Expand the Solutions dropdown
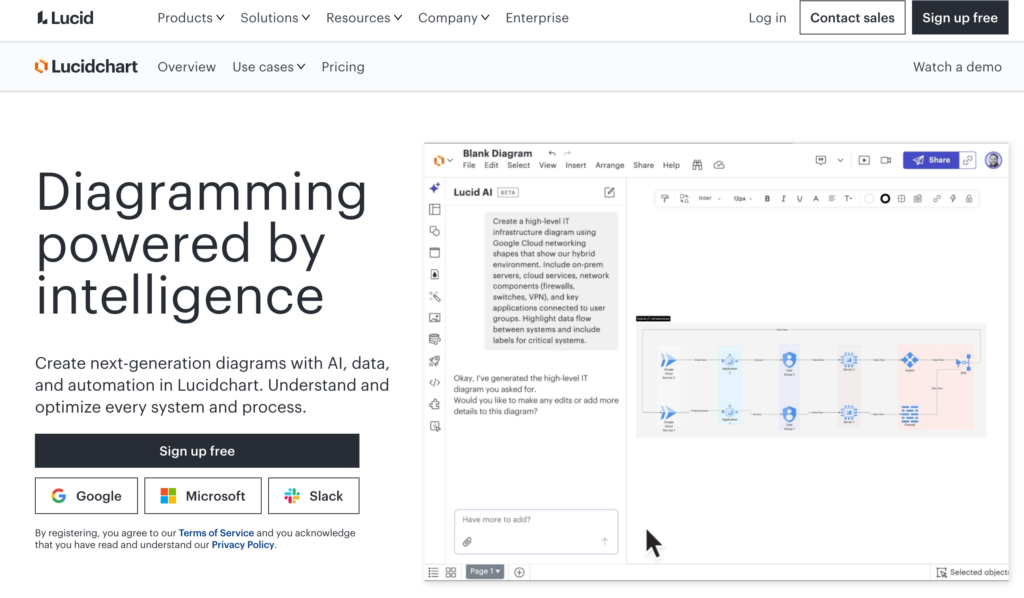The image size is (1024, 598). pos(275,18)
